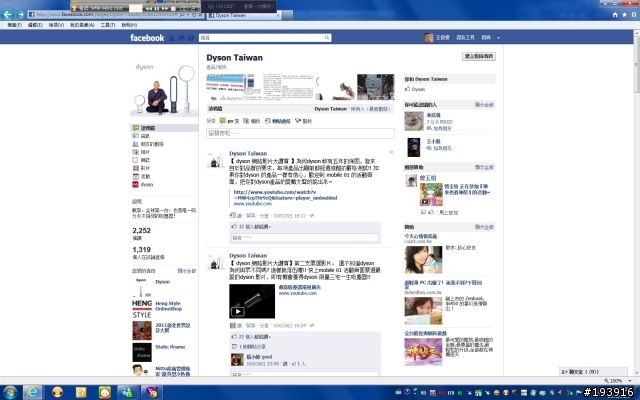Open the chat bar at bottom right
This screenshot has width=640, height=400.
point(593,372)
